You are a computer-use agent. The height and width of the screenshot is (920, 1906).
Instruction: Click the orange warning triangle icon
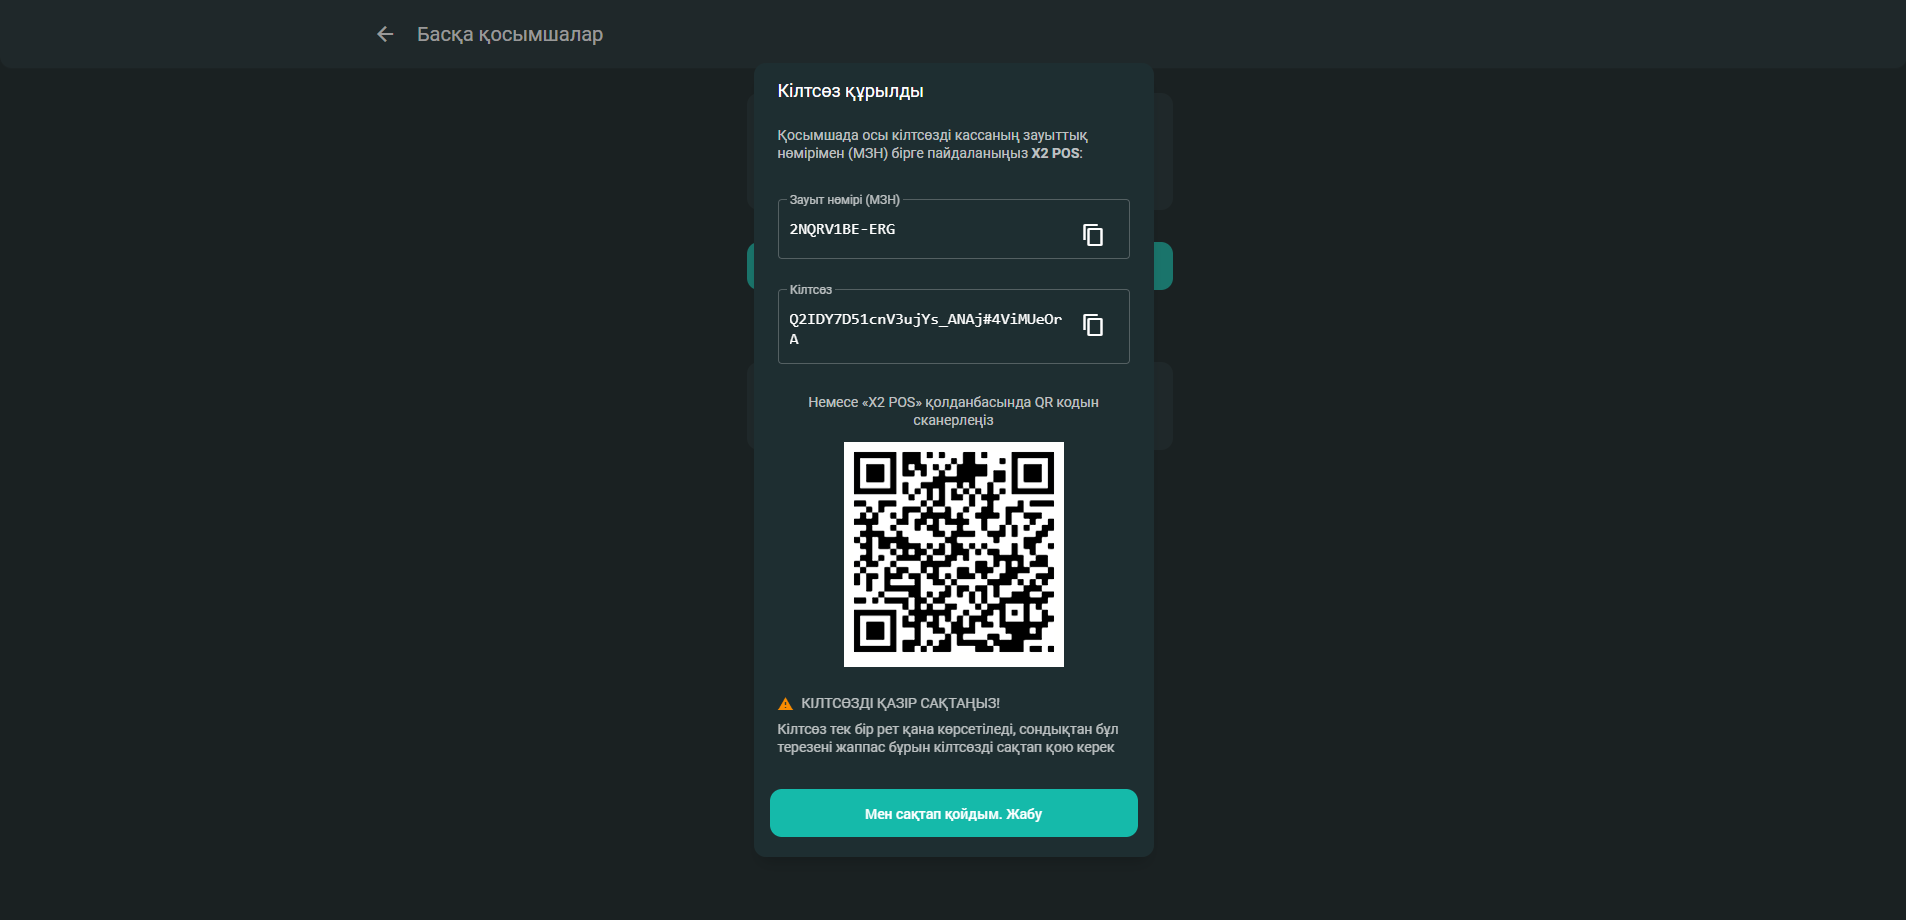pyautogui.click(x=785, y=704)
